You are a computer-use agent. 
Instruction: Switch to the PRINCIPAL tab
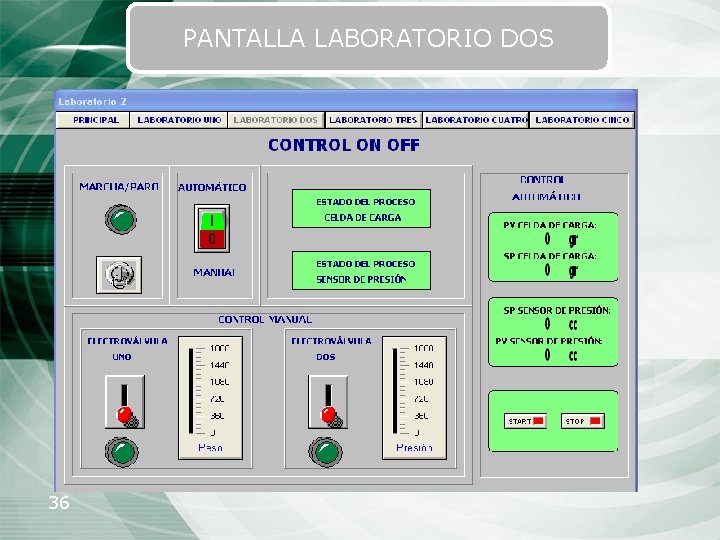coord(93,120)
